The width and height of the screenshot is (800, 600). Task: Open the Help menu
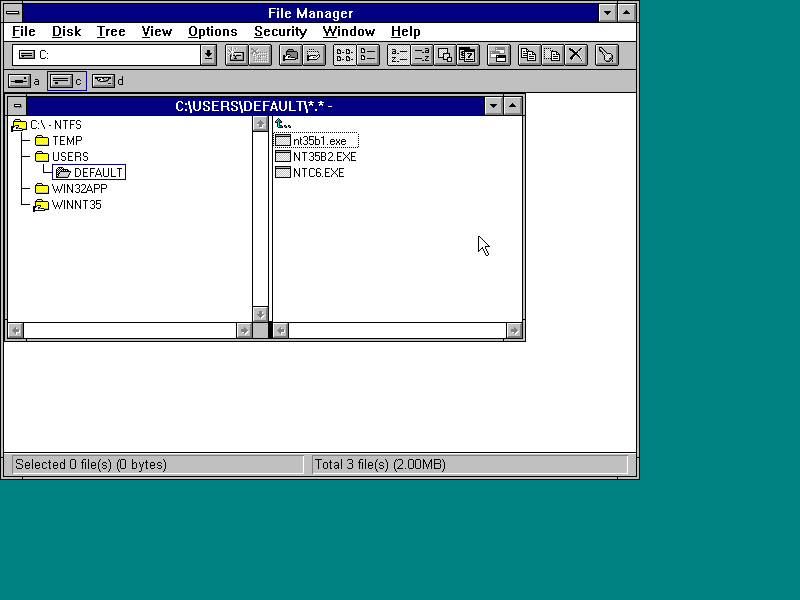click(x=406, y=32)
